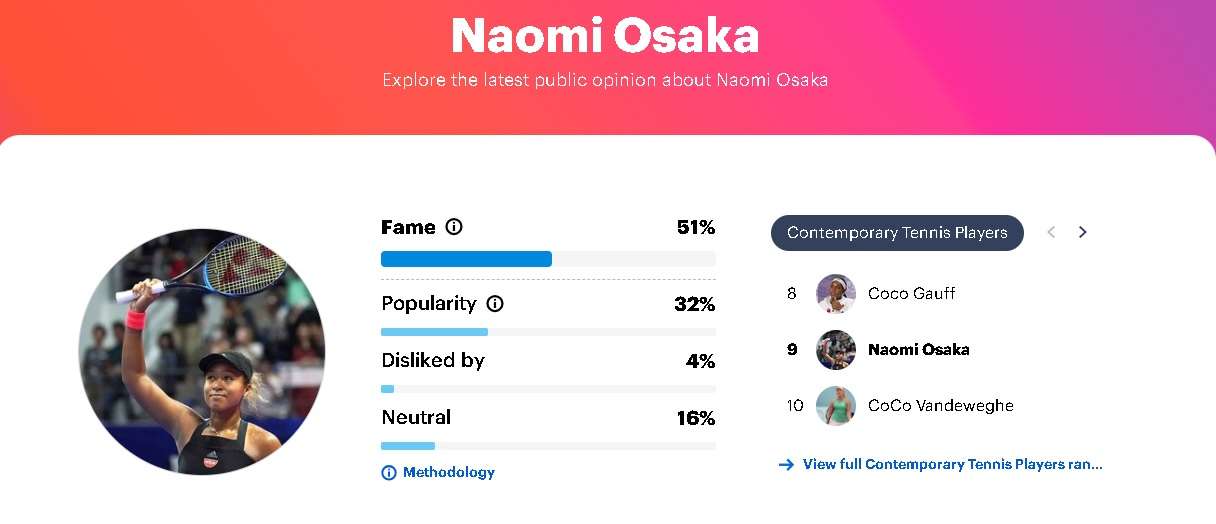Image resolution: width=1216 pixels, height=524 pixels.
Task: Click Naomi Osaka's small avatar in ranking
Action: pyautogui.click(x=836, y=350)
